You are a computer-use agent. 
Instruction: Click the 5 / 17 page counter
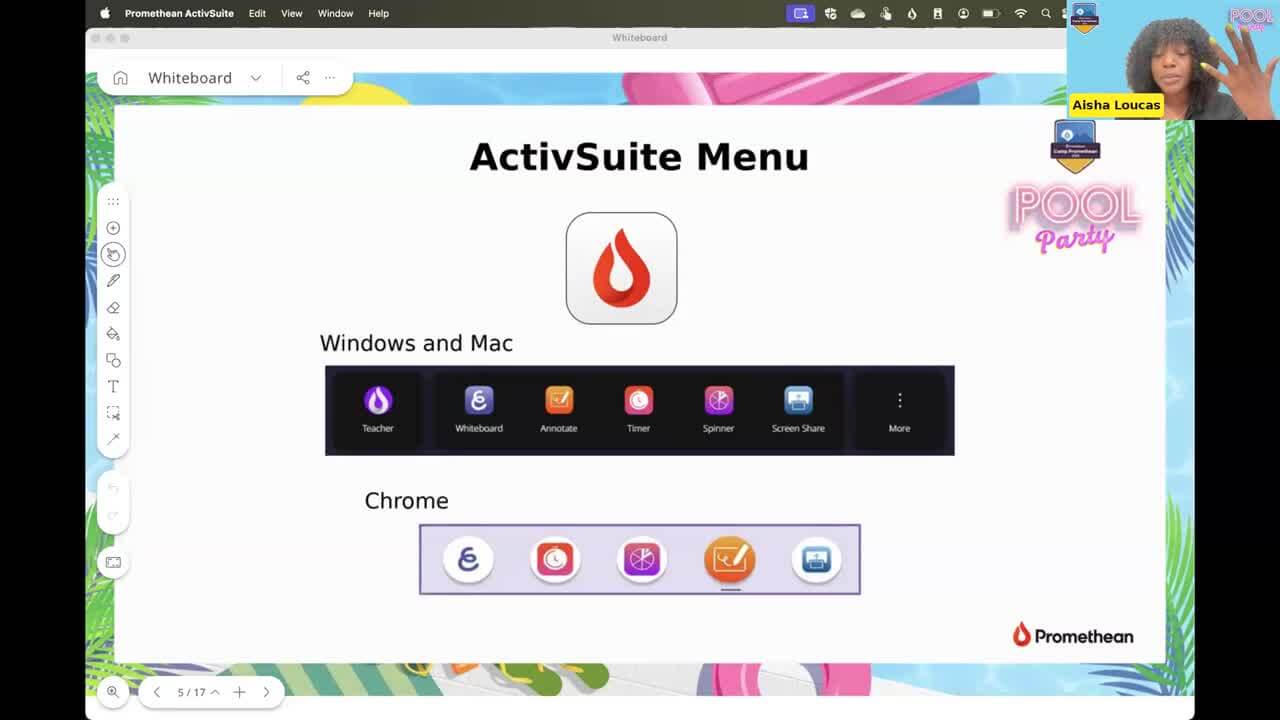click(191, 692)
